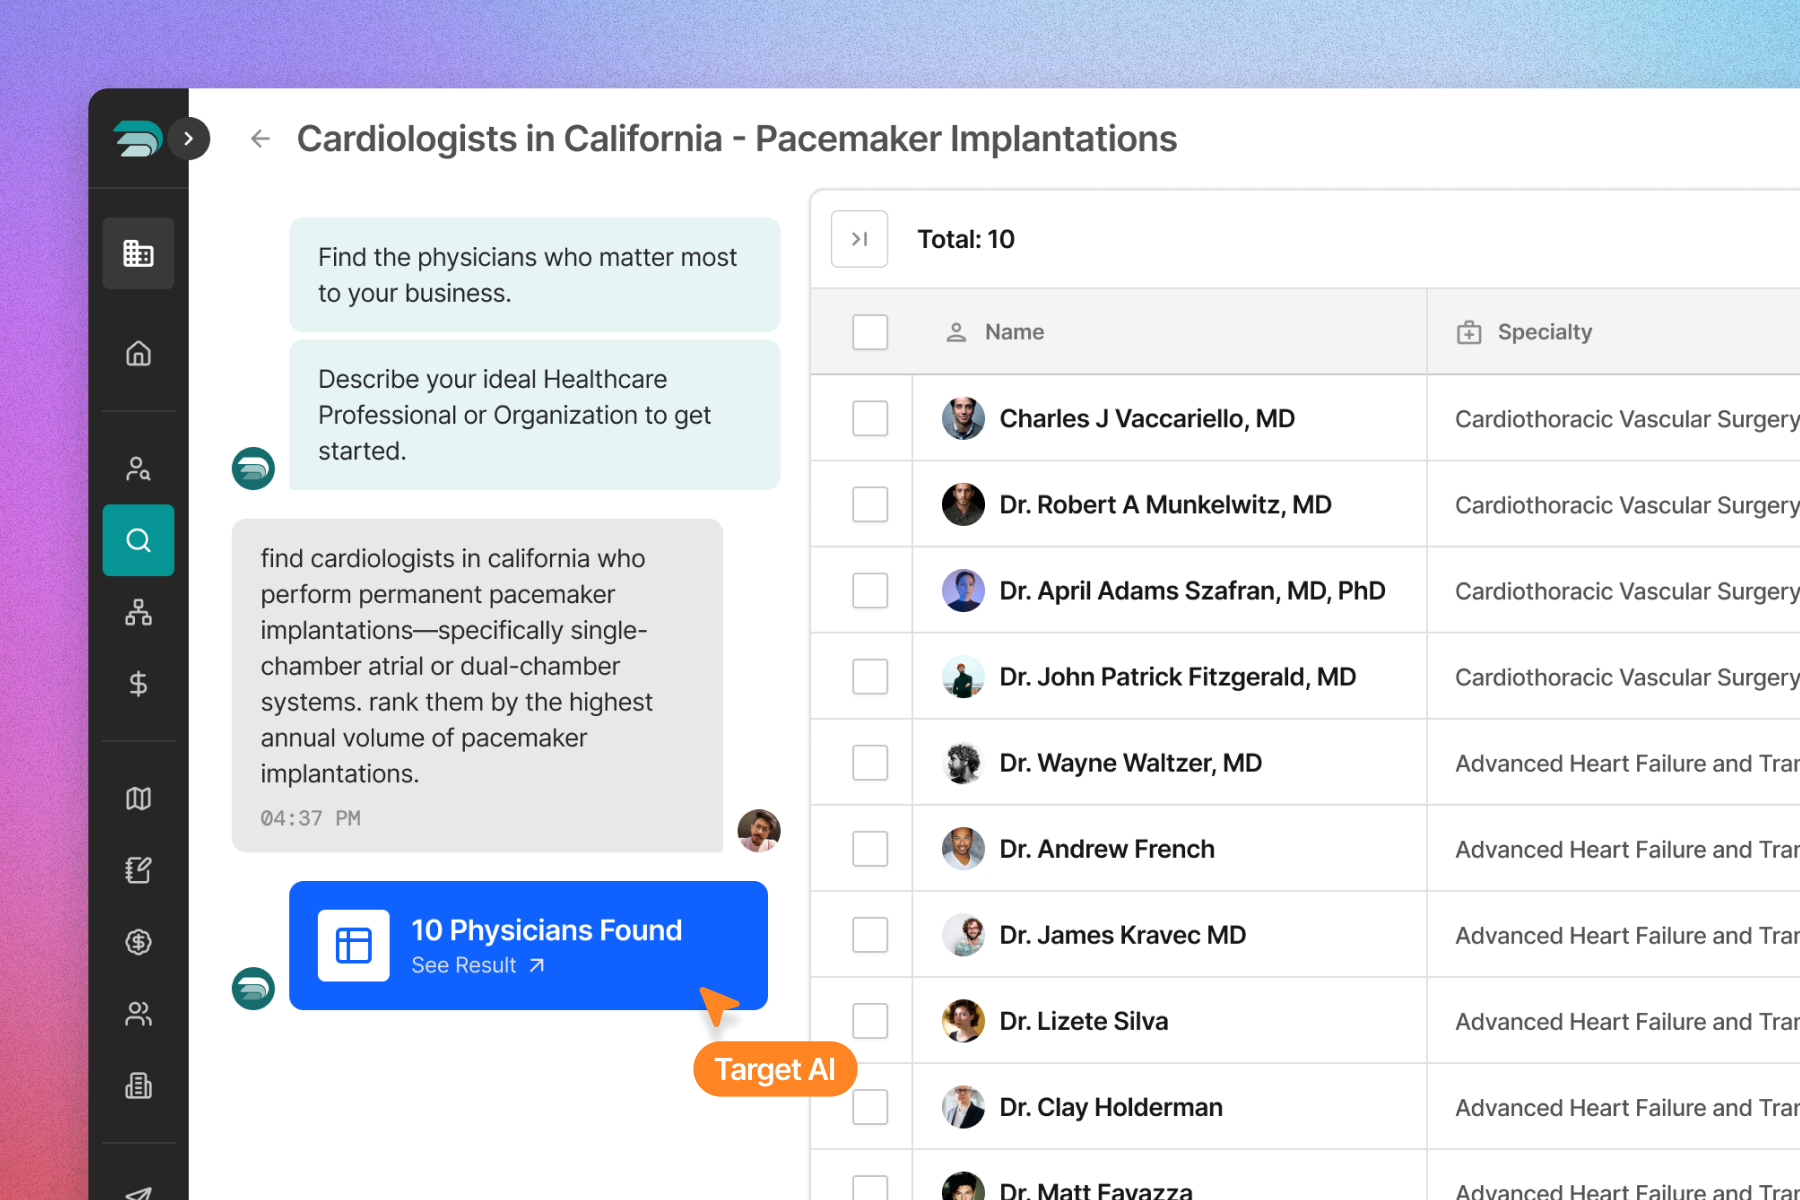1800x1200 pixels.
Task: Open the person search sidebar icon
Action: coord(138,468)
